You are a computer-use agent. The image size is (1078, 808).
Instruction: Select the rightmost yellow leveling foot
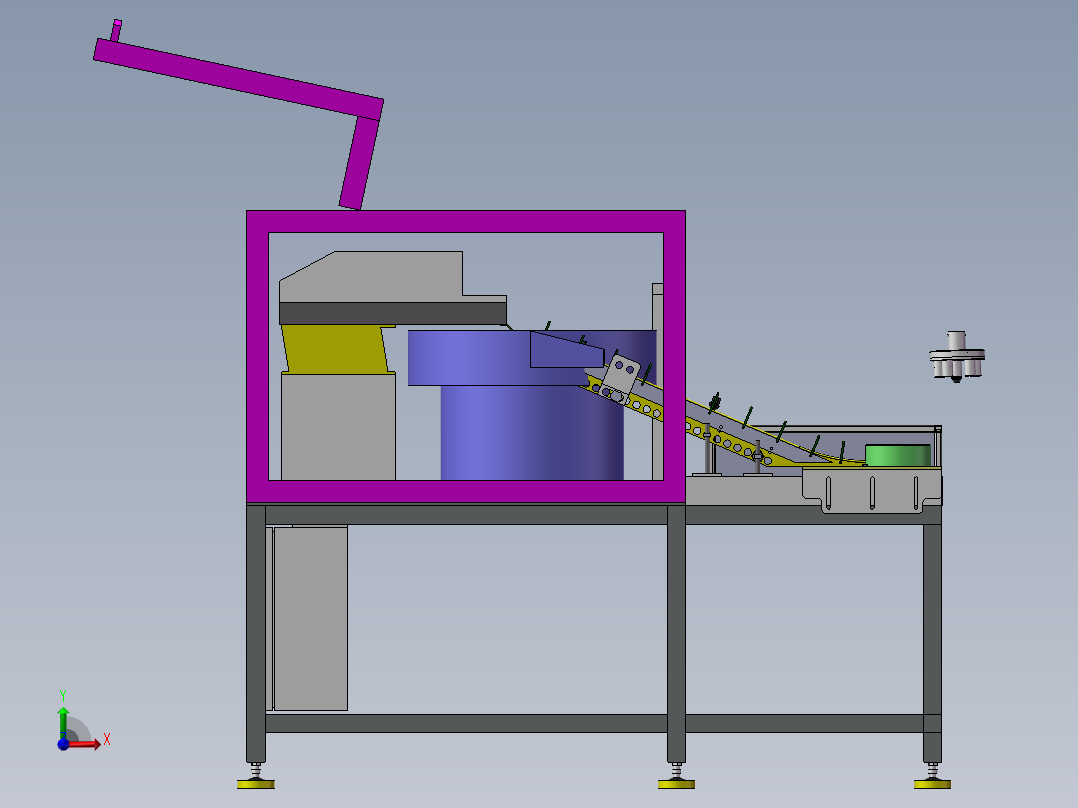click(932, 784)
